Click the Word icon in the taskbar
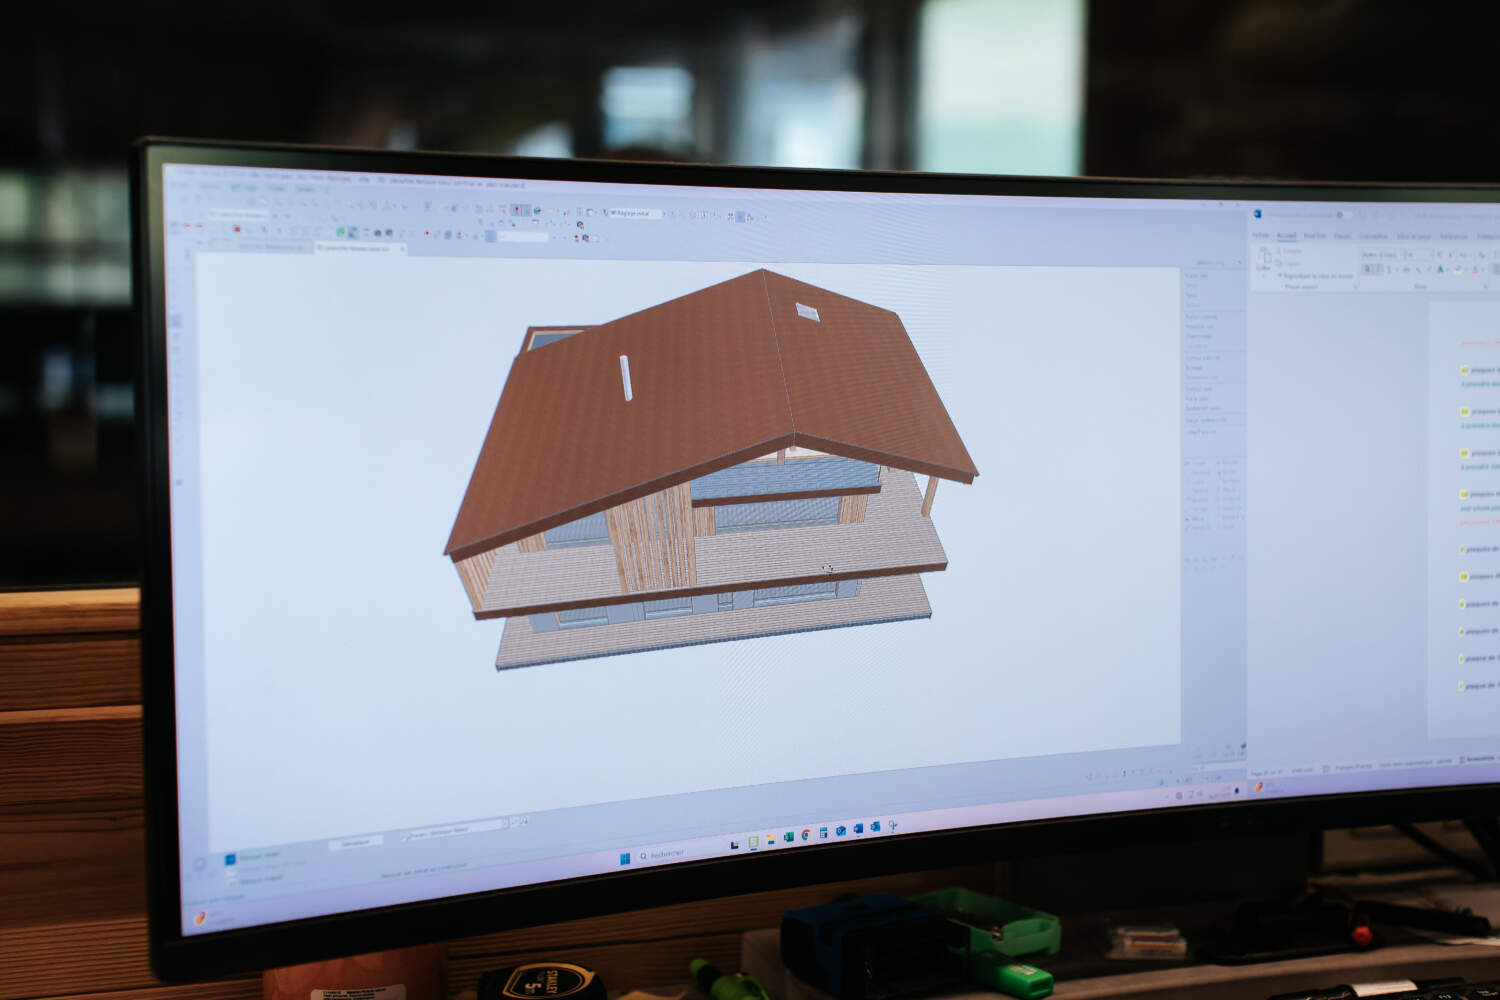1500x1000 pixels. pos(858,829)
